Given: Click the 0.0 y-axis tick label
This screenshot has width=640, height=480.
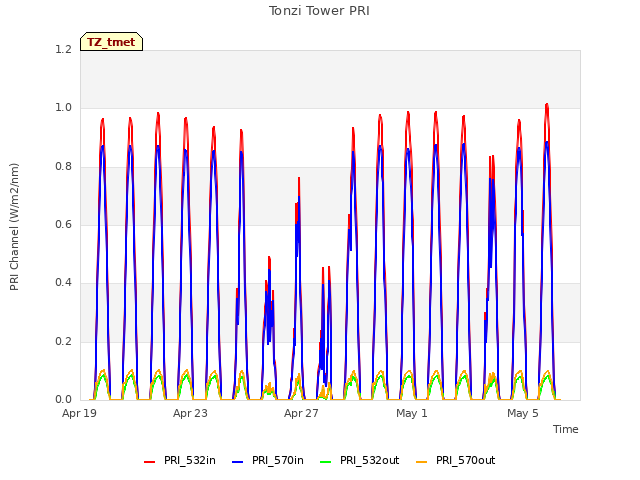Looking at the screenshot, I should 63,399.
